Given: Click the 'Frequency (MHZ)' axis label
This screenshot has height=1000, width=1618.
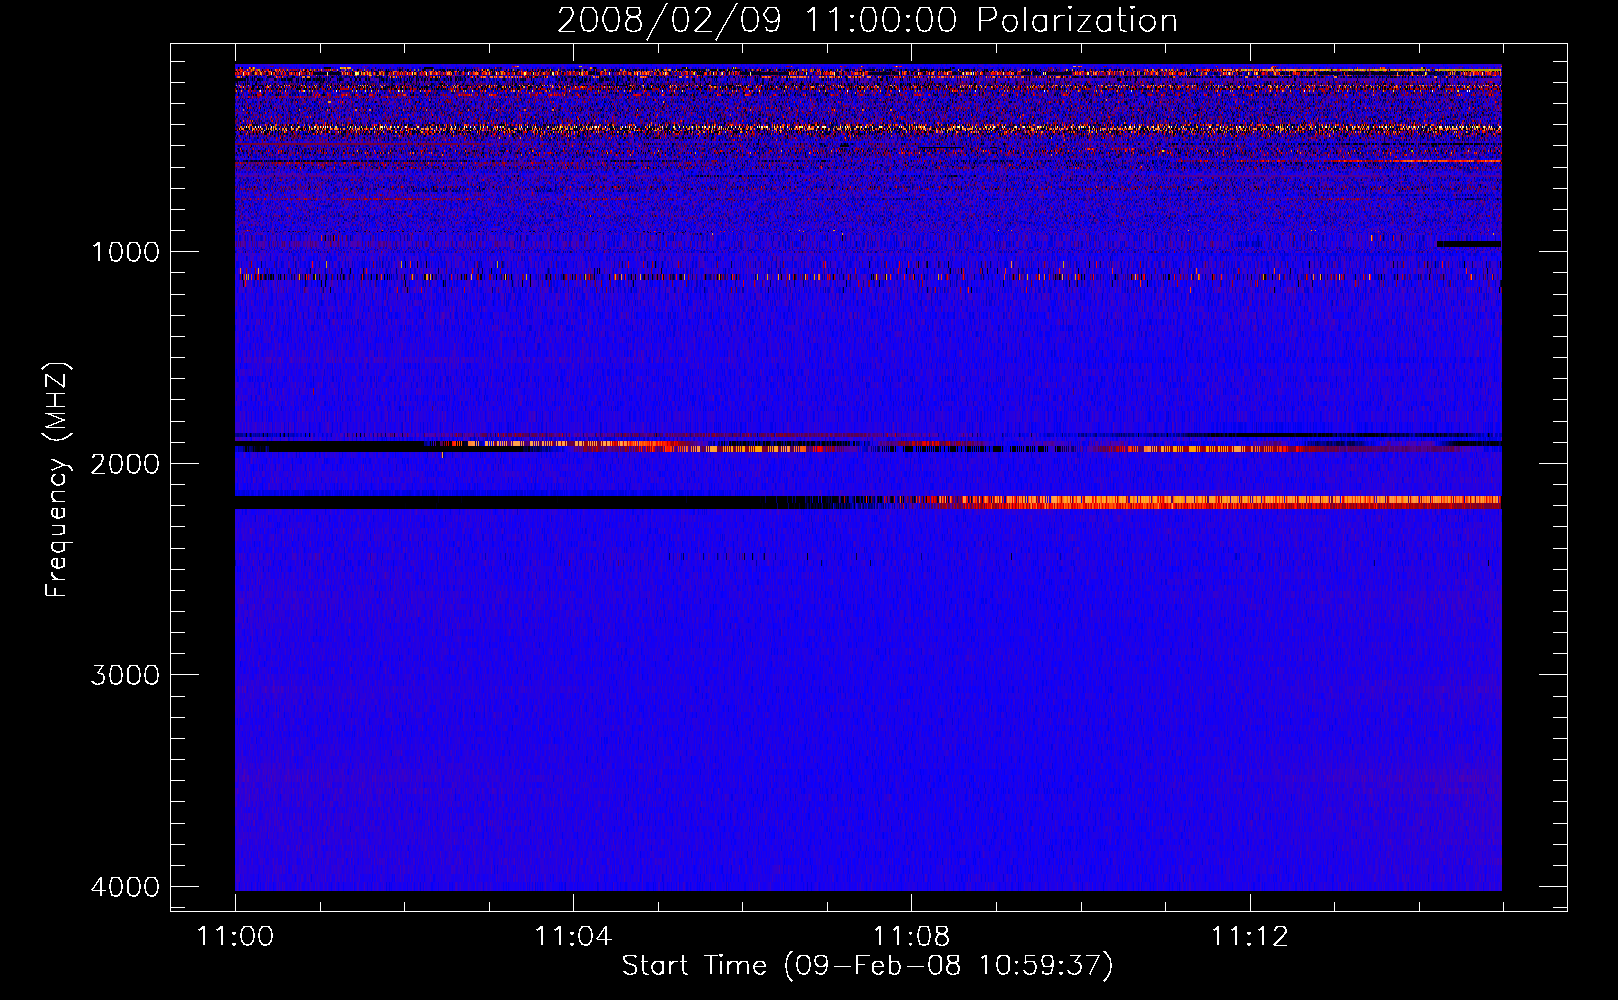Looking at the screenshot, I should tap(57, 480).
